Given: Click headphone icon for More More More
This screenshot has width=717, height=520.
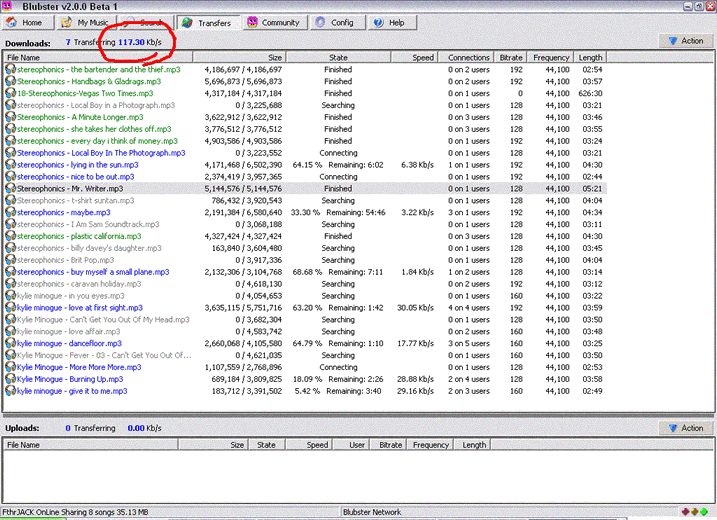Looking at the screenshot, I should click(x=10, y=367).
